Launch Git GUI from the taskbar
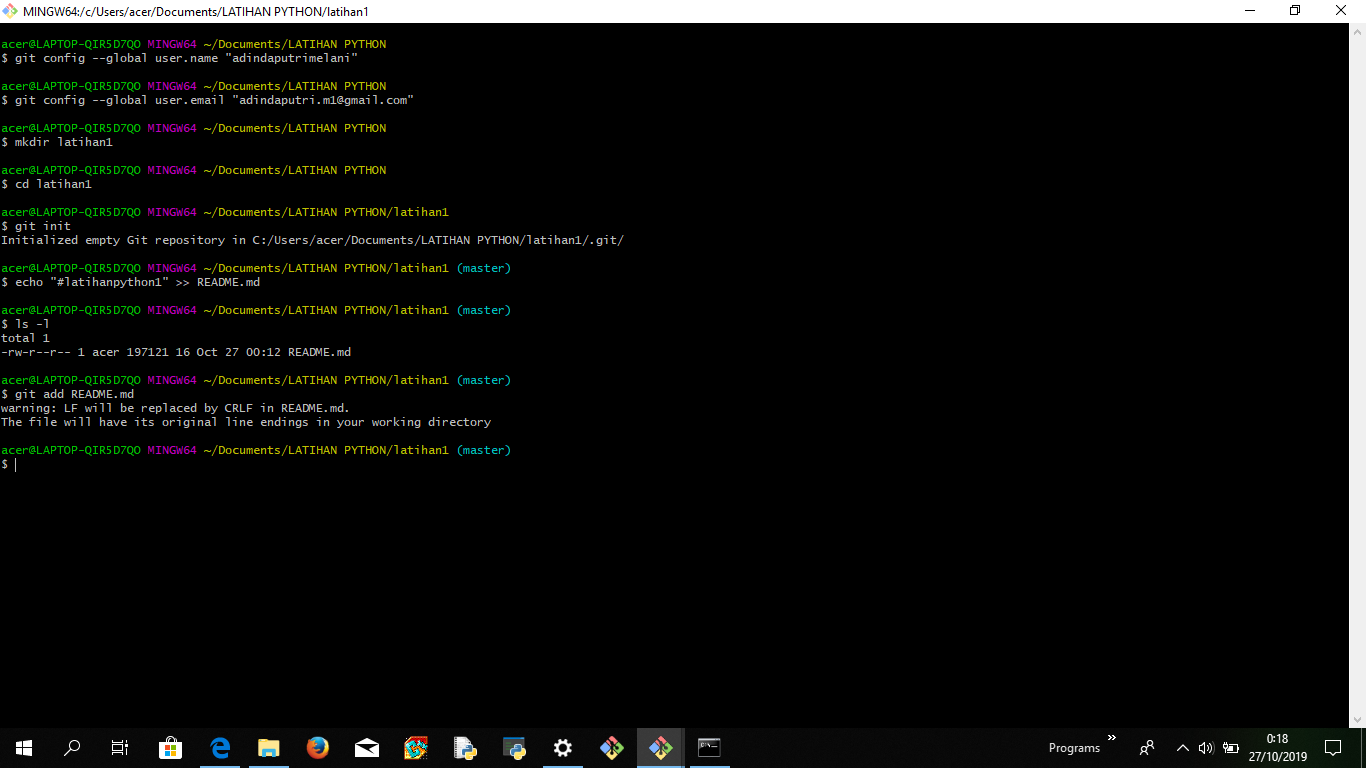Image resolution: width=1366 pixels, height=768 pixels. click(x=611, y=747)
